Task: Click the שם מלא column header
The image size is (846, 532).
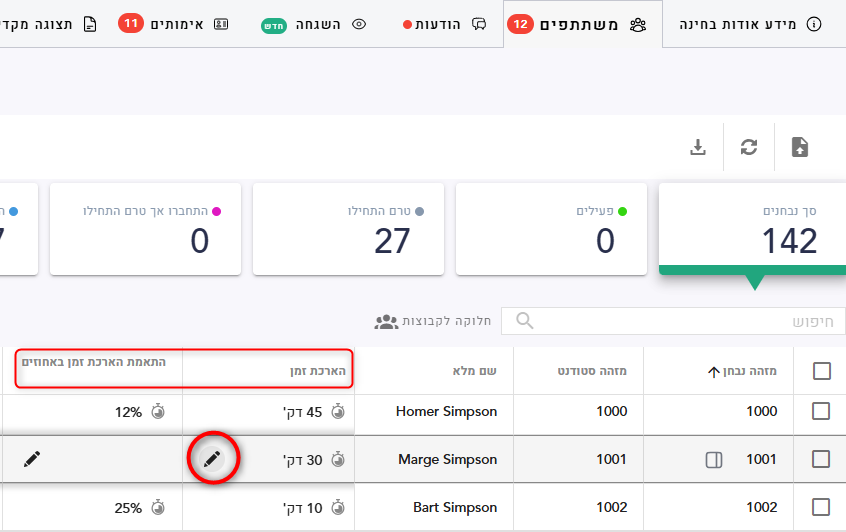Action: pos(474,371)
